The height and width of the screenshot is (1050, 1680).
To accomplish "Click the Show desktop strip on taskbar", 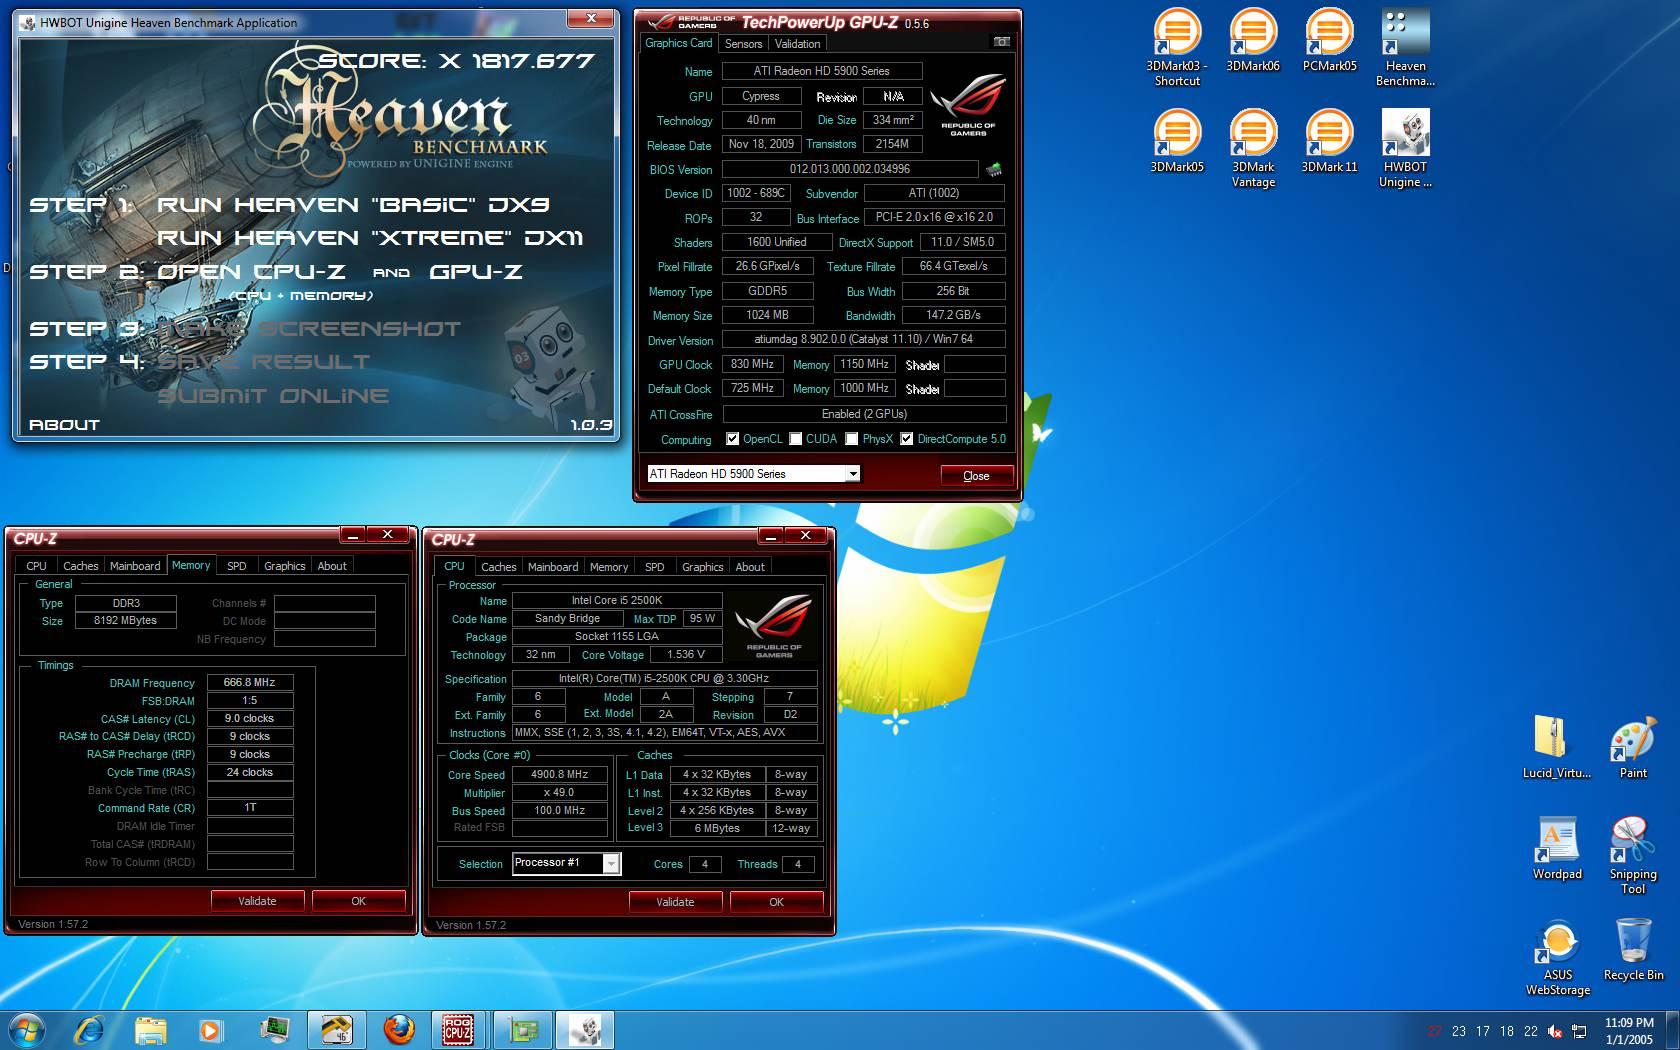I will pos(1673,1030).
